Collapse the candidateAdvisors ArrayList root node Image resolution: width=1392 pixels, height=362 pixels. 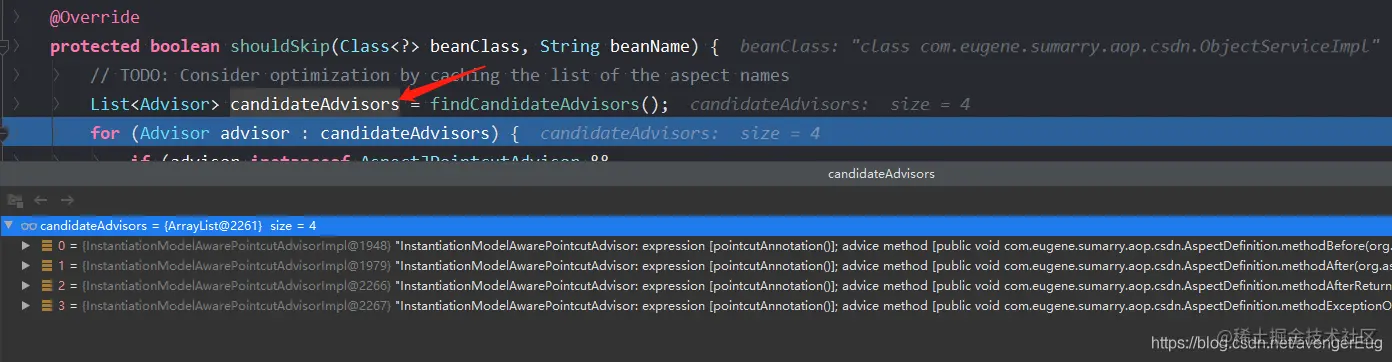[x=9, y=226]
